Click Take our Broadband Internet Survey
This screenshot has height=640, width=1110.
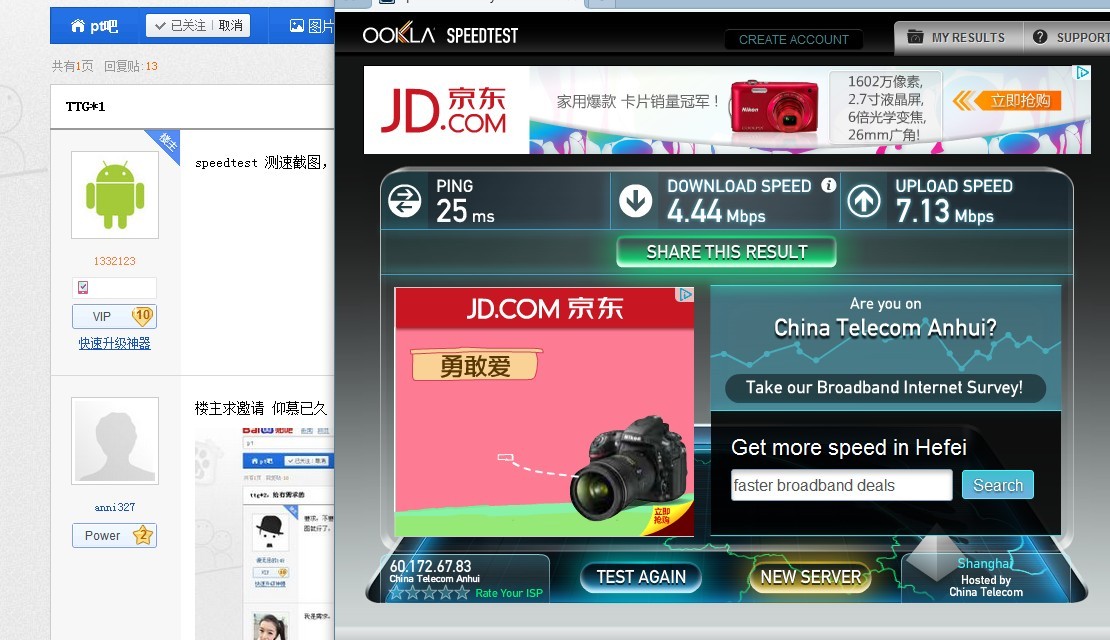[885, 388]
